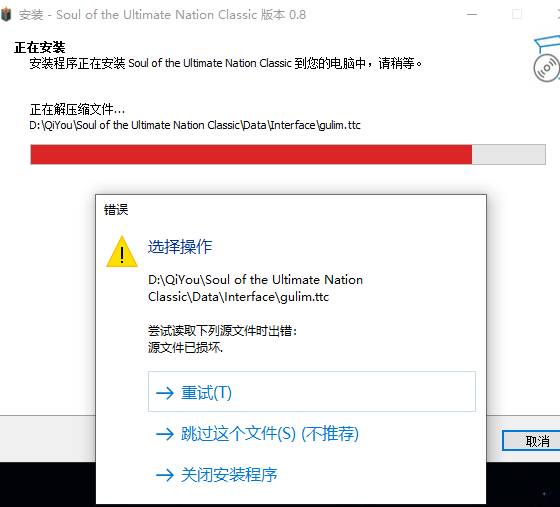Screen dimensions: 560x507
Task: Click the arrow icon beside 重试(T)
Action: click(165, 393)
